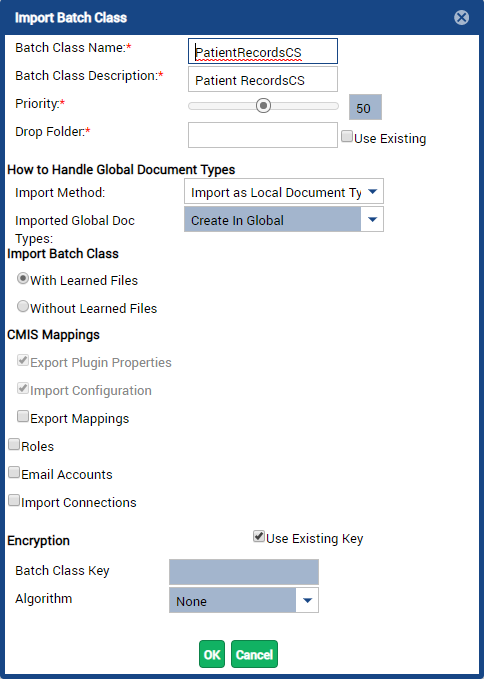Open the Algorithm dropdown arrow
Viewport: 484px width, 679px height.
click(x=307, y=600)
